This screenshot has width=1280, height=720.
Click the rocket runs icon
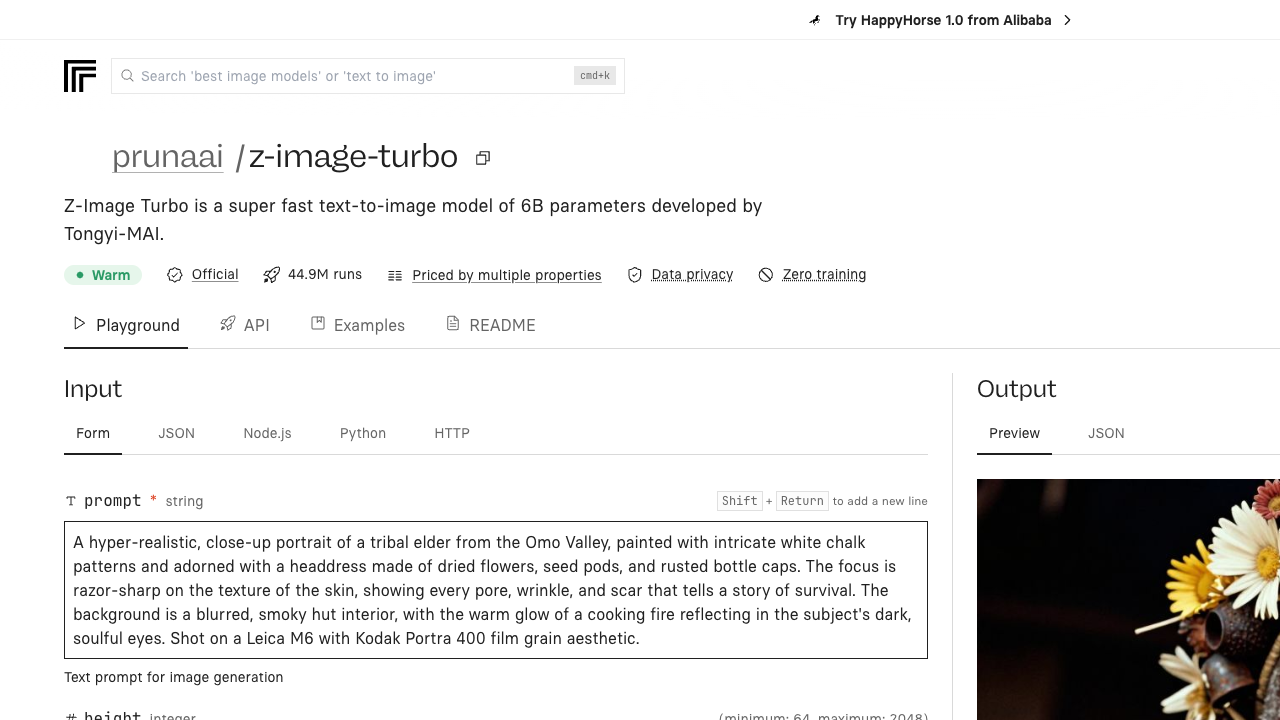(x=271, y=275)
